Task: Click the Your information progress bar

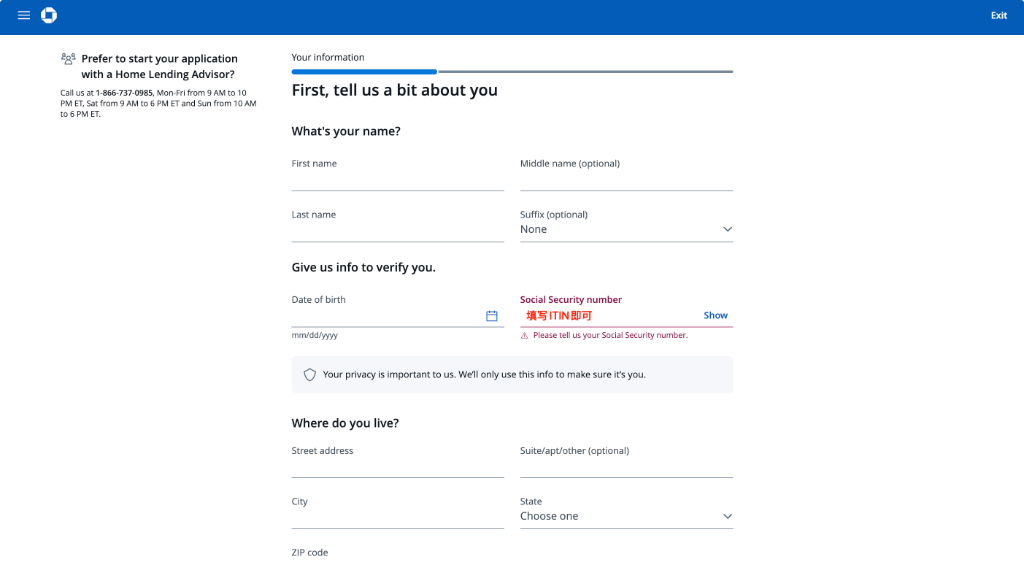Action: coord(512,71)
